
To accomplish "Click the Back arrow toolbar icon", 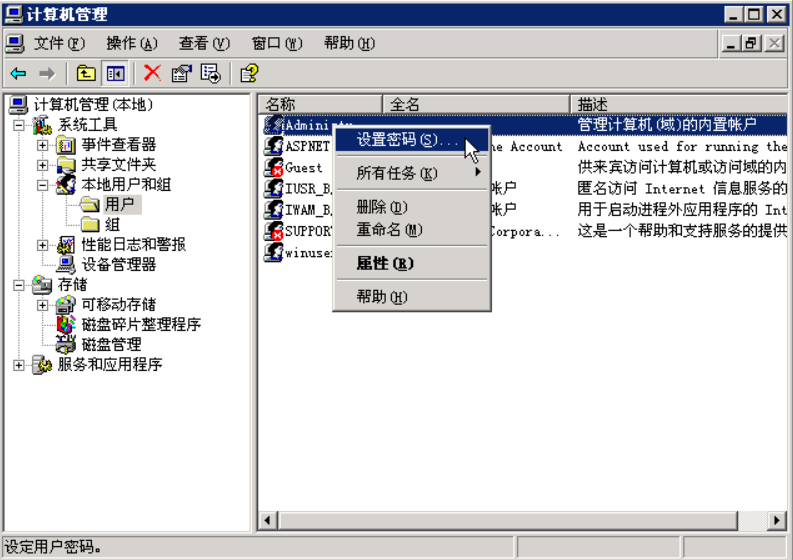I will (x=18, y=74).
